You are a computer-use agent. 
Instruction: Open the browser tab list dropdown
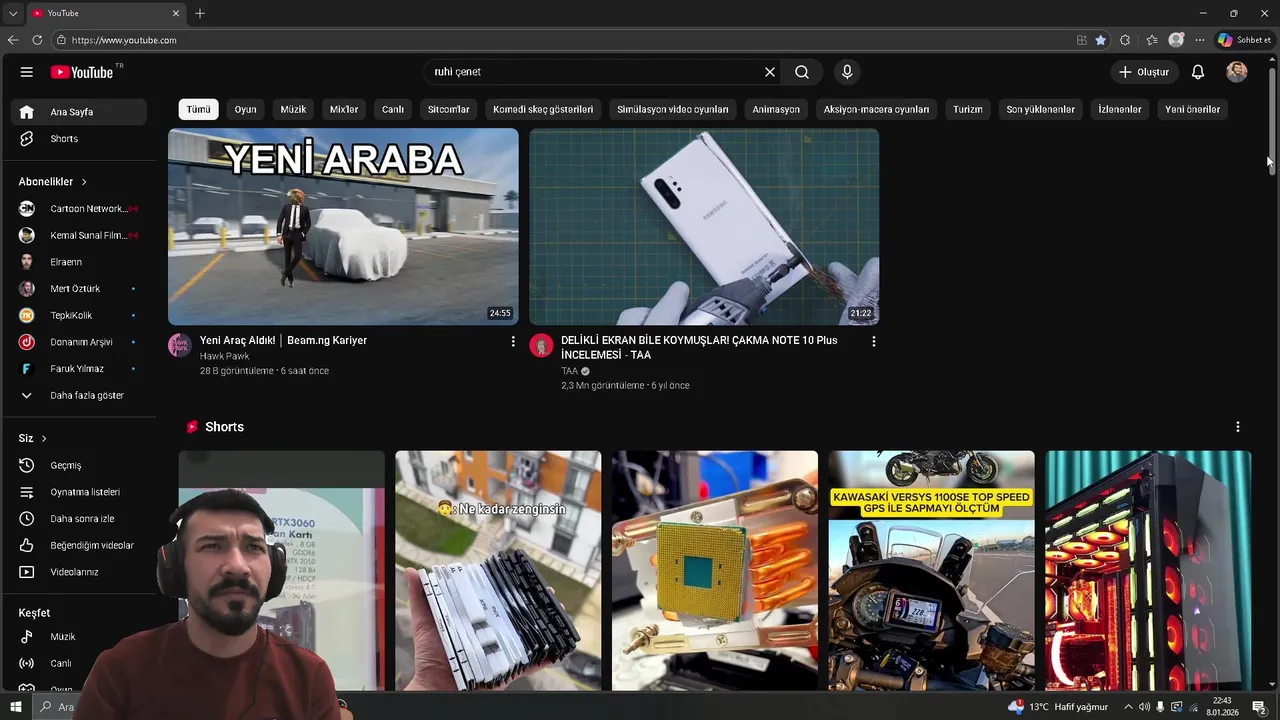(12, 13)
